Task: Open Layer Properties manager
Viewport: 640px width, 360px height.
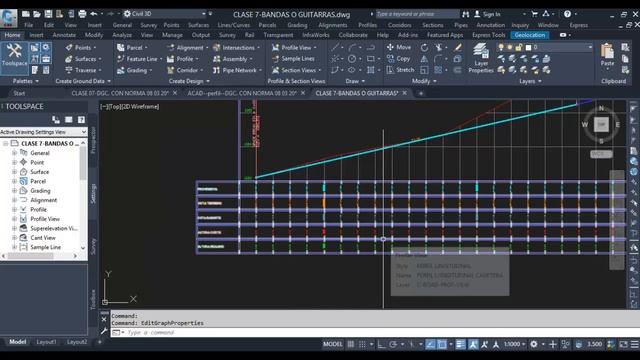Action: click(x=481, y=58)
